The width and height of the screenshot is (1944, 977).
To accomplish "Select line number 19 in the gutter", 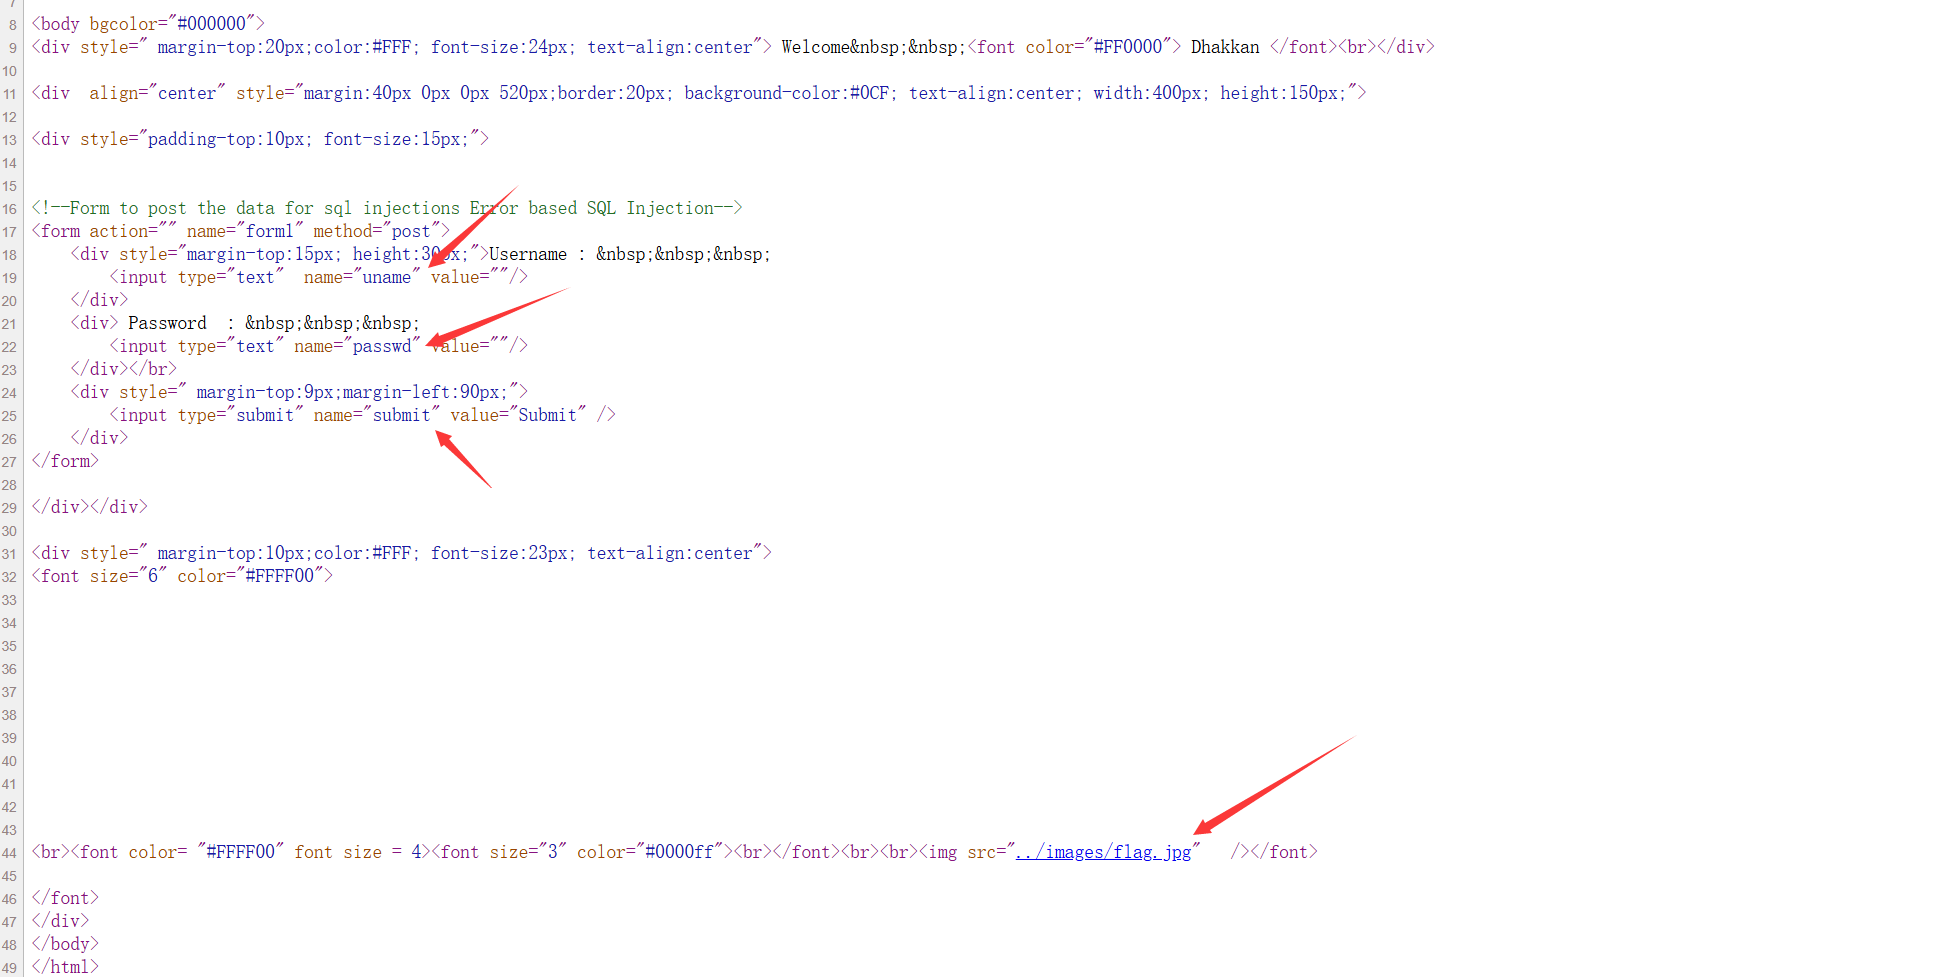I will click(10, 277).
